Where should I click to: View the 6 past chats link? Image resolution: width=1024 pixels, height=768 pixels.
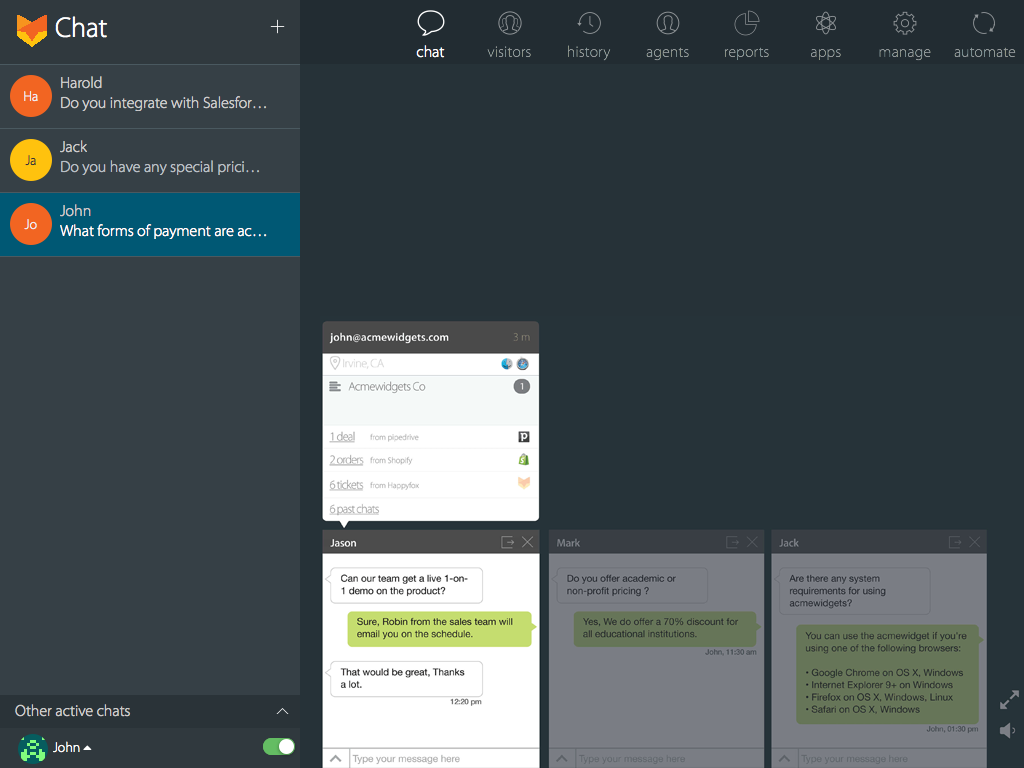pyautogui.click(x=354, y=509)
